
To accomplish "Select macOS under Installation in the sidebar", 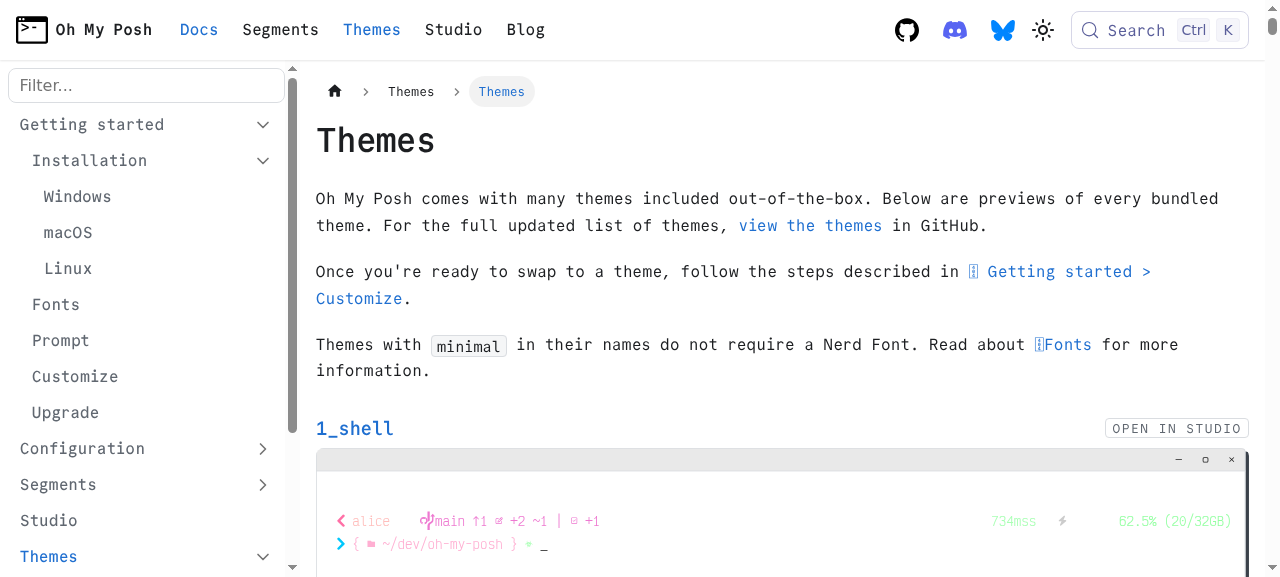I will click(x=68, y=233).
